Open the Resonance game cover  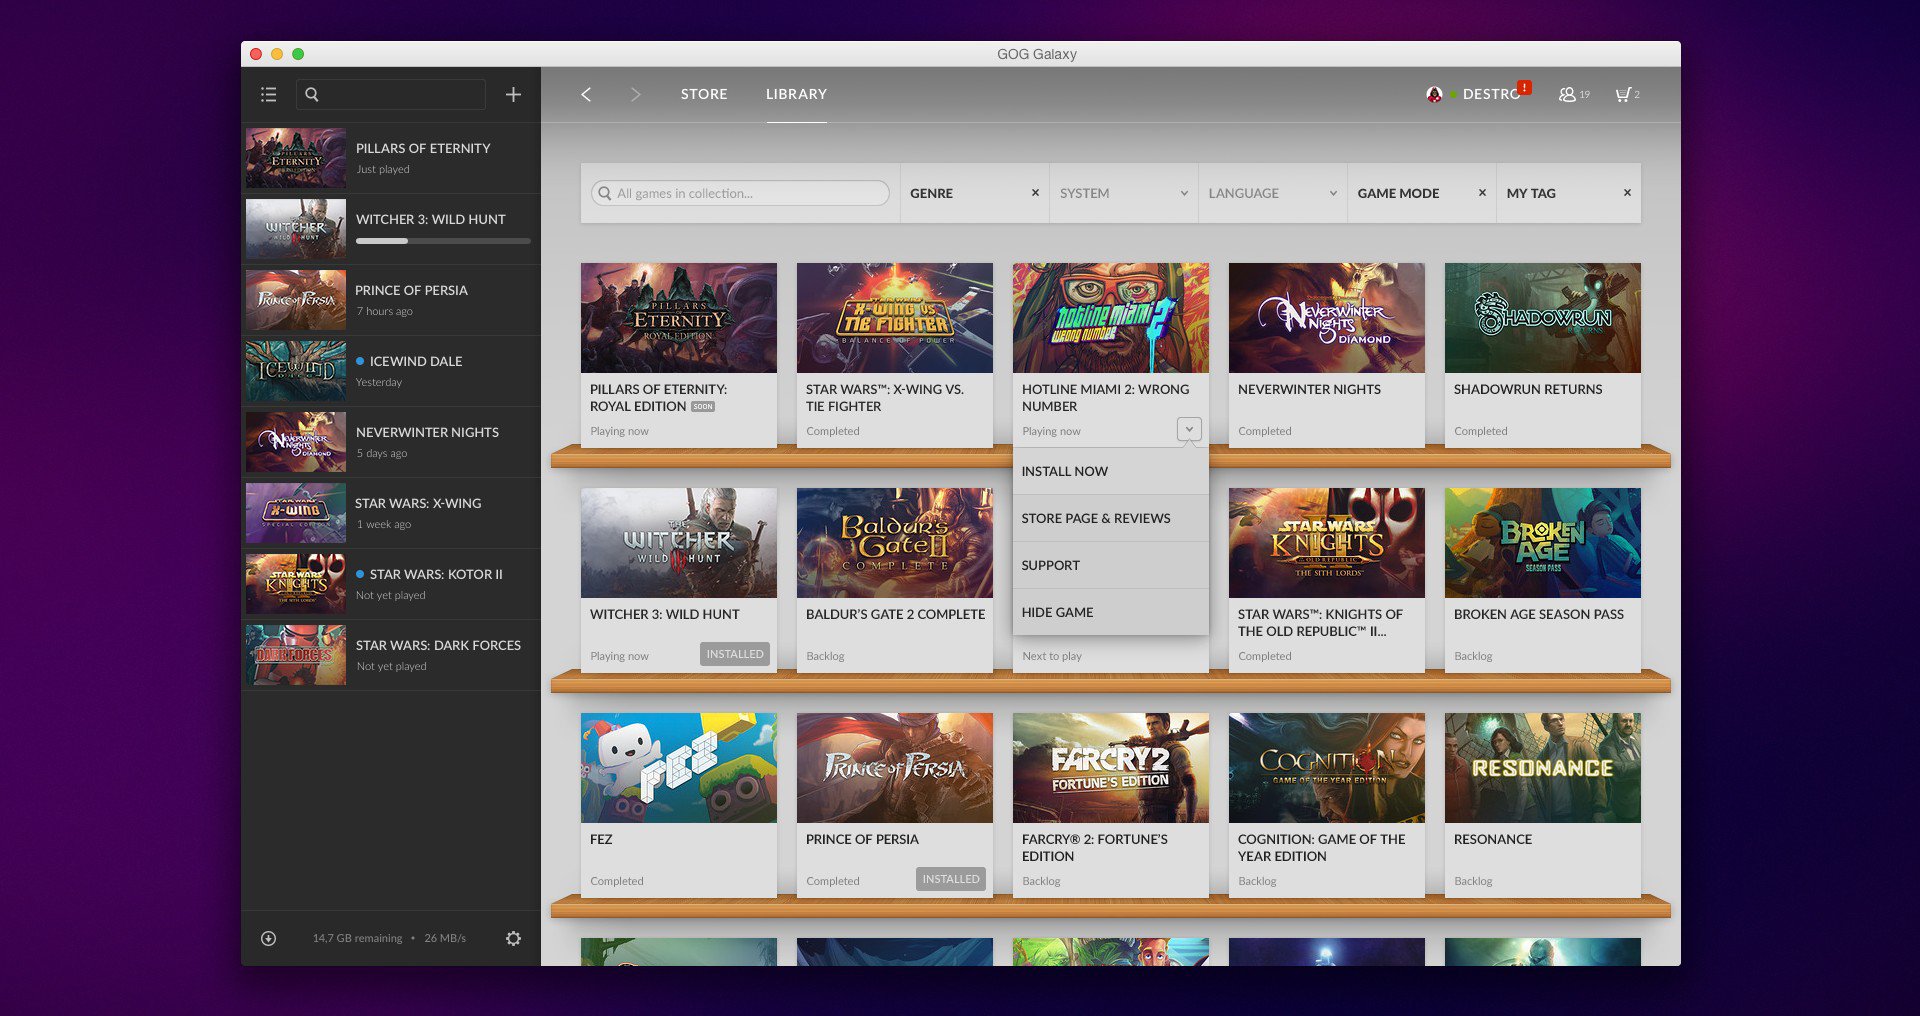(1543, 768)
